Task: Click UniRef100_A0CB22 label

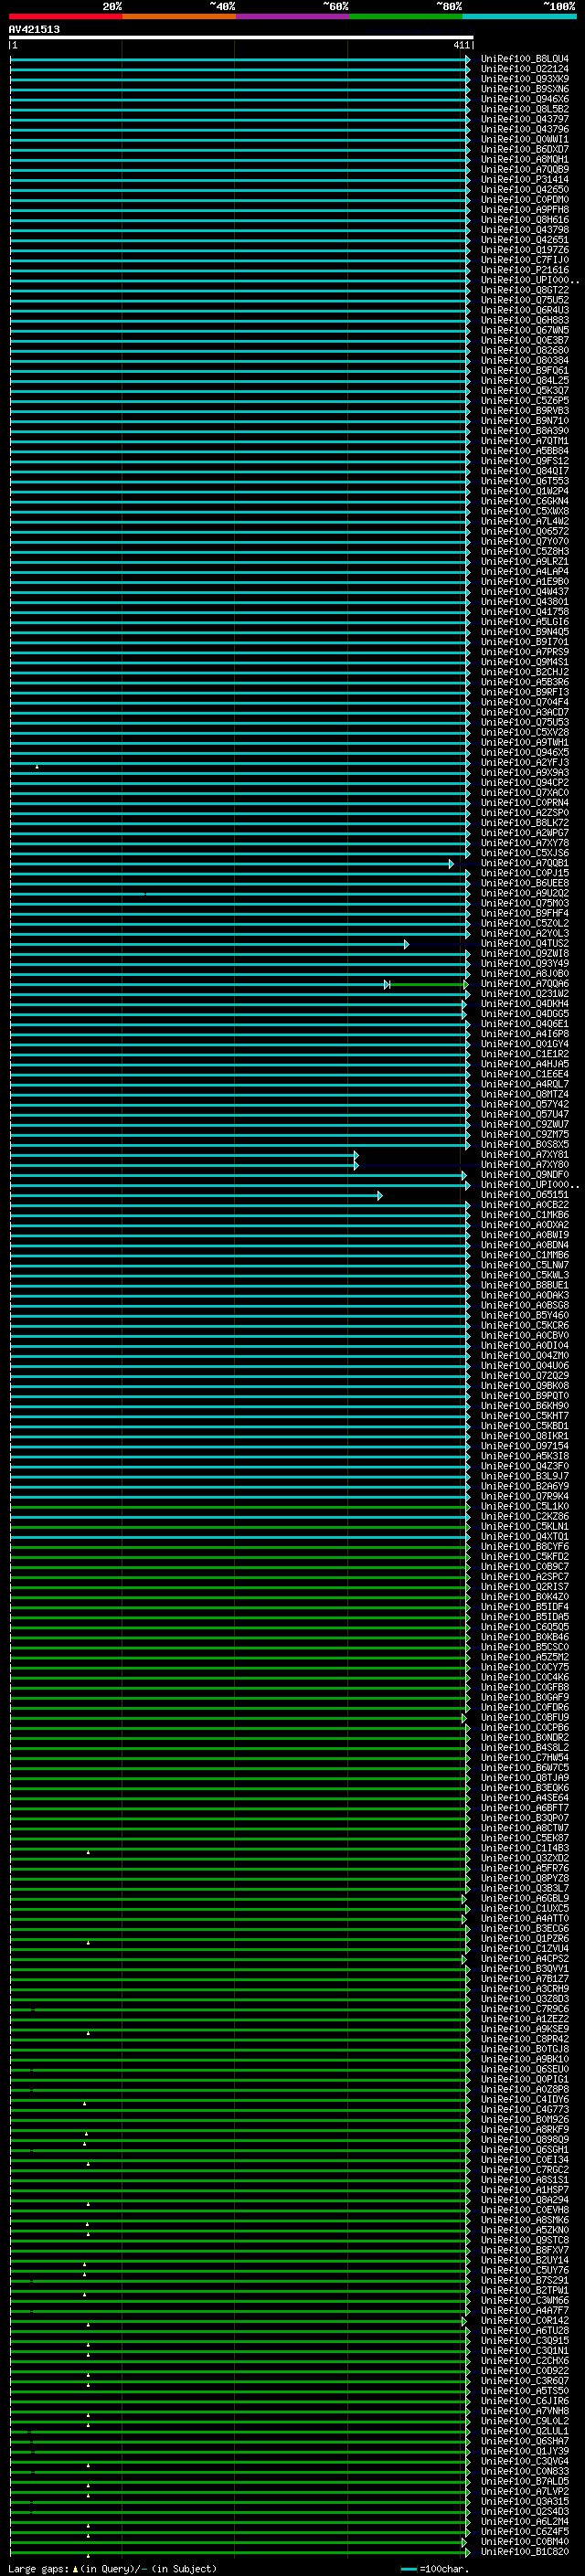Action: coord(524,1205)
